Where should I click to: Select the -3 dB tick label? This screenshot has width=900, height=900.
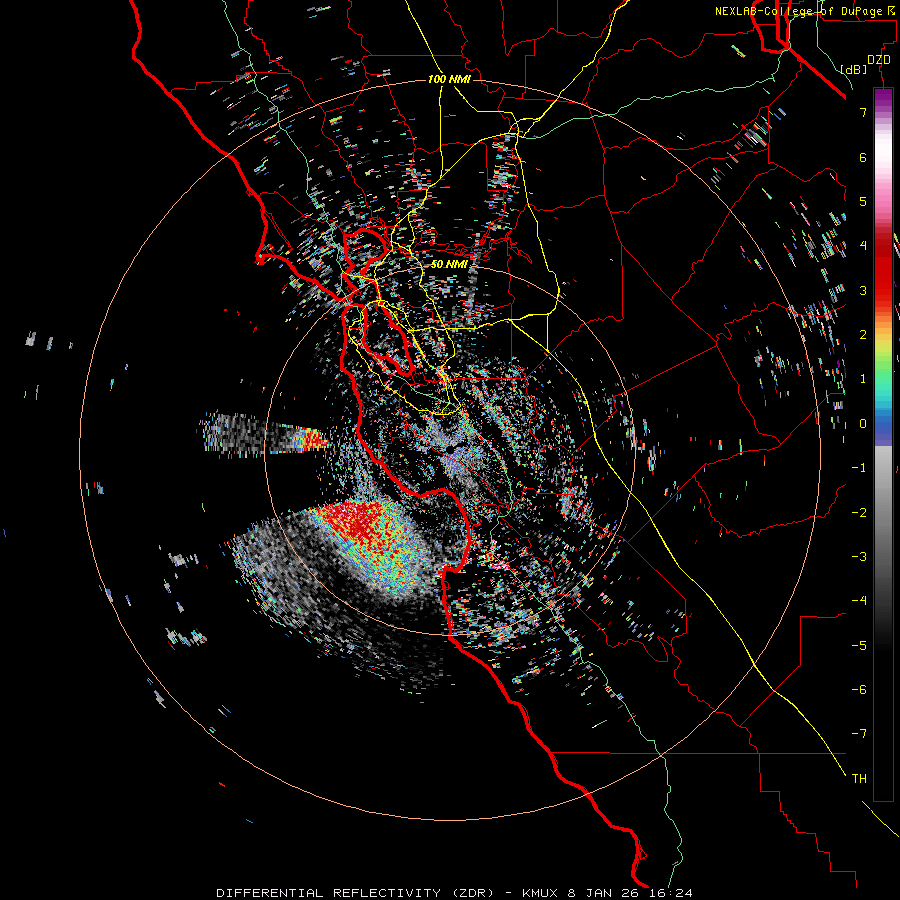(859, 556)
